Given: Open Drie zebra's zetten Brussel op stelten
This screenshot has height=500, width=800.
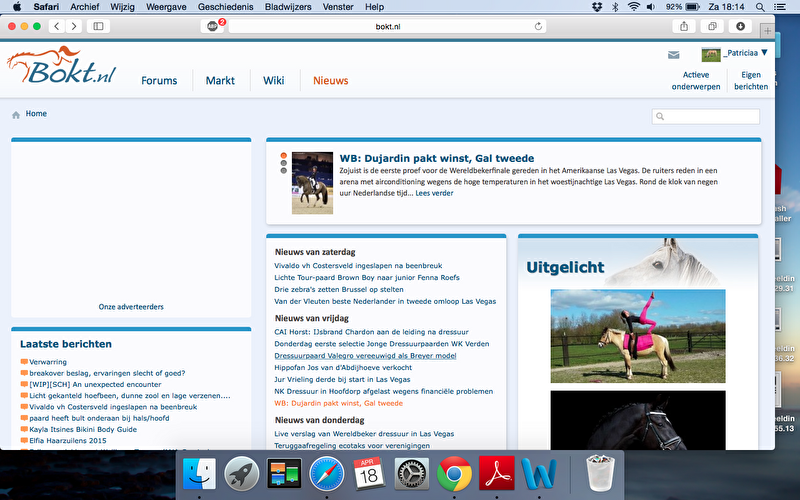Looking at the screenshot, I should coord(339,289).
